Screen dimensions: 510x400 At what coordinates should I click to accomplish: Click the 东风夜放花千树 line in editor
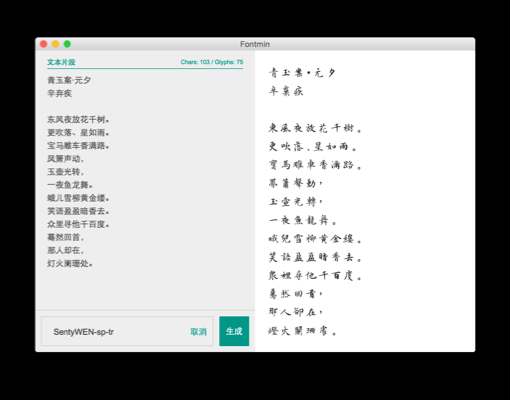(78, 119)
